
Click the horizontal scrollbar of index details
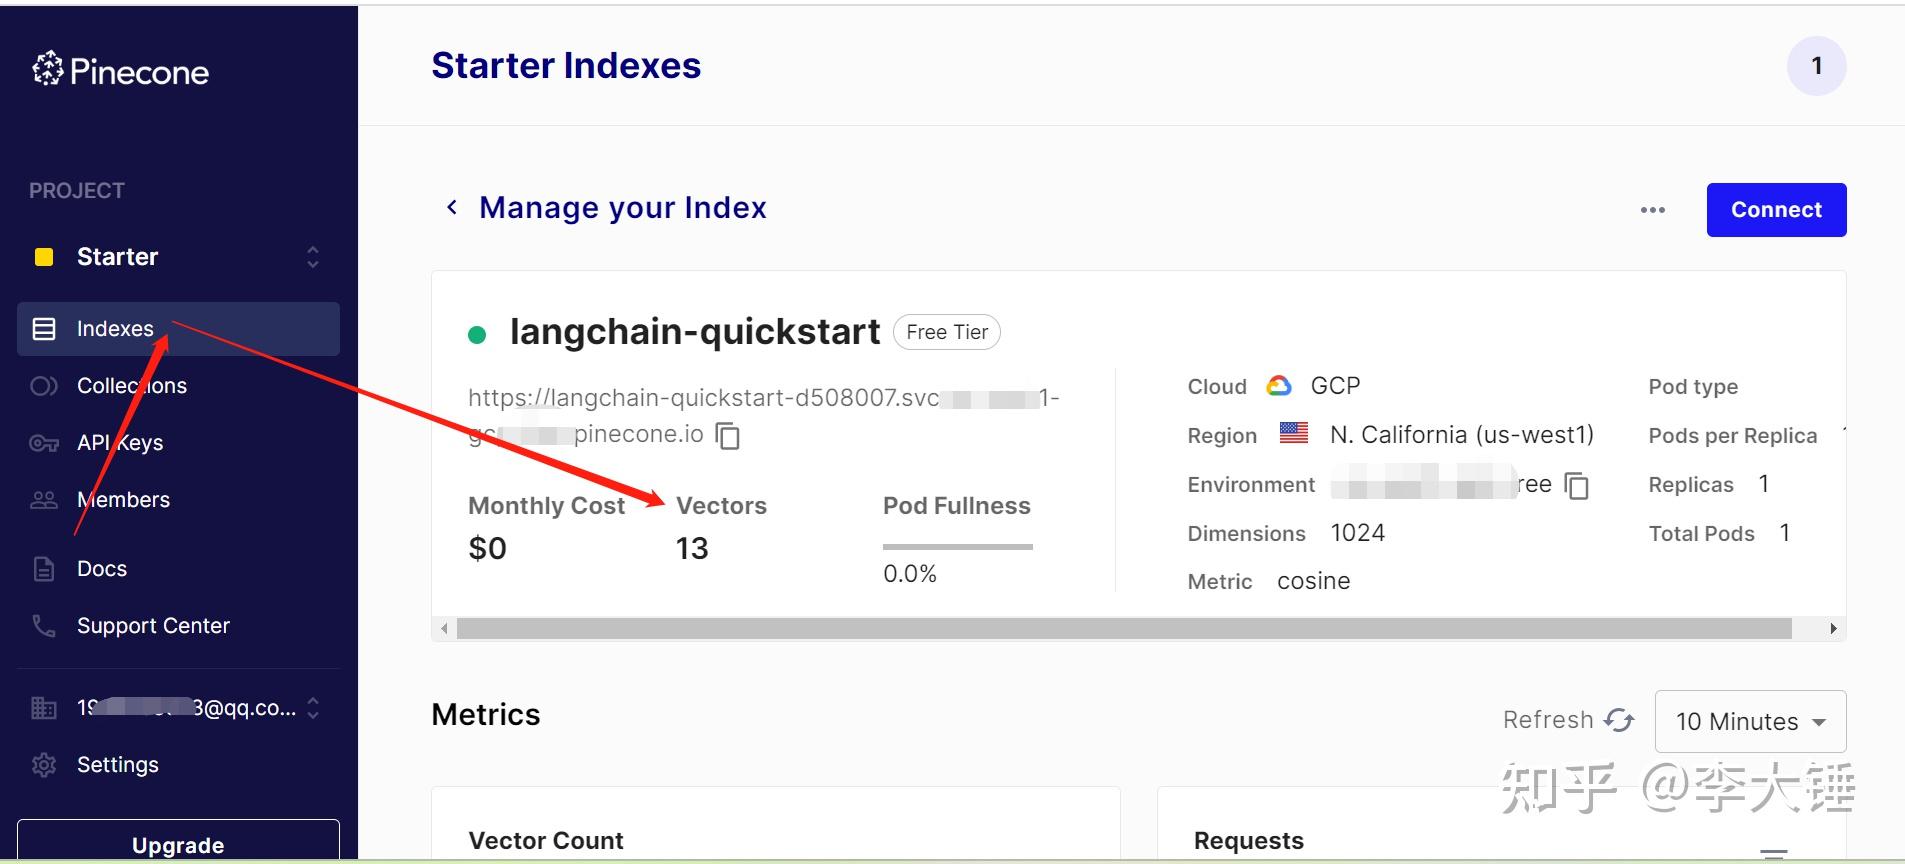tap(1123, 628)
